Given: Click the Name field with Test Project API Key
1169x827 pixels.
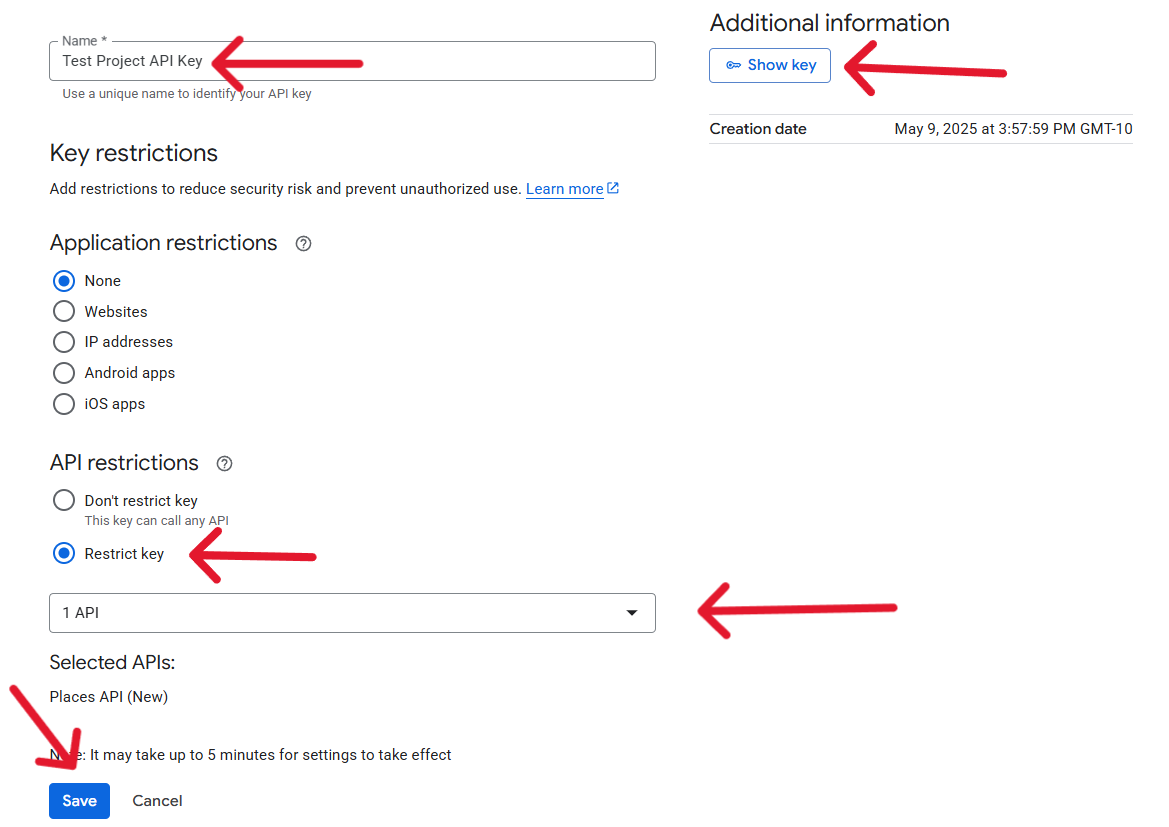Looking at the screenshot, I should (x=352, y=61).
